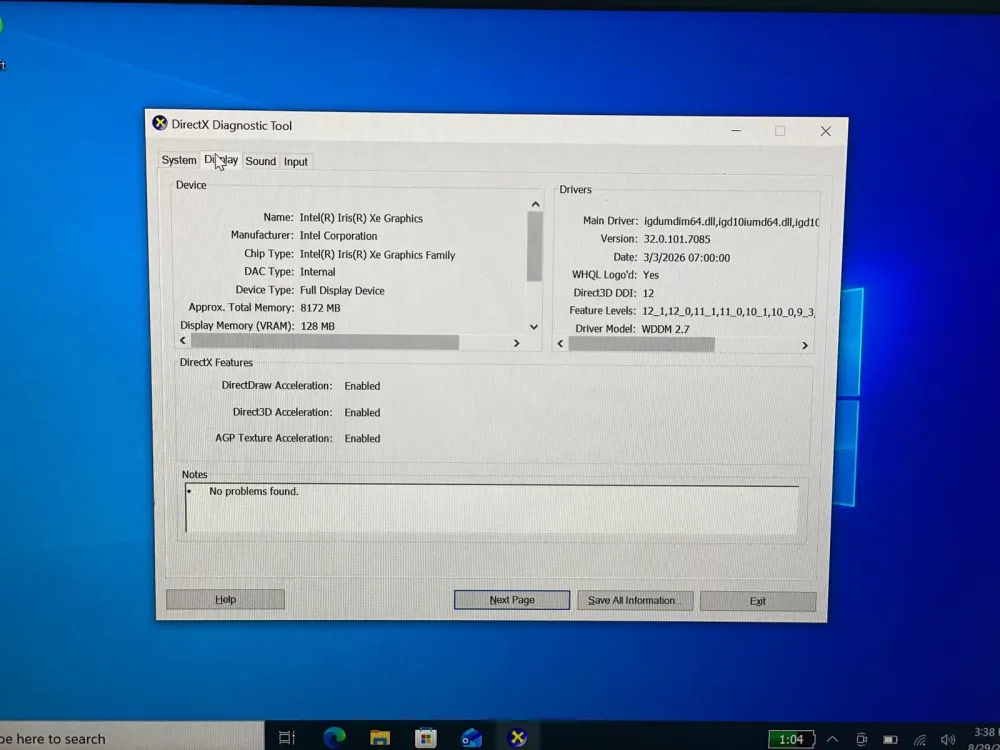Switch to the System tab
The width and height of the screenshot is (1000, 750).
click(x=179, y=160)
